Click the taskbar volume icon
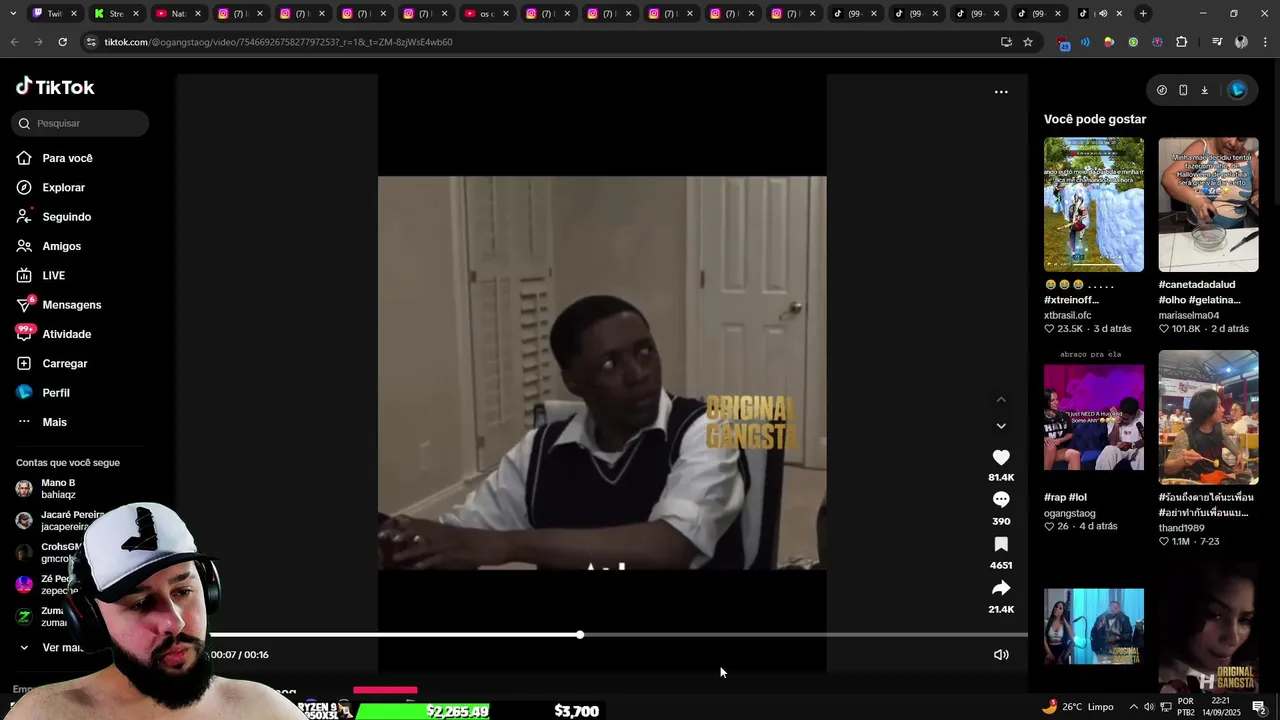The width and height of the screenshot is (1280, 720). pos(1148,707)
